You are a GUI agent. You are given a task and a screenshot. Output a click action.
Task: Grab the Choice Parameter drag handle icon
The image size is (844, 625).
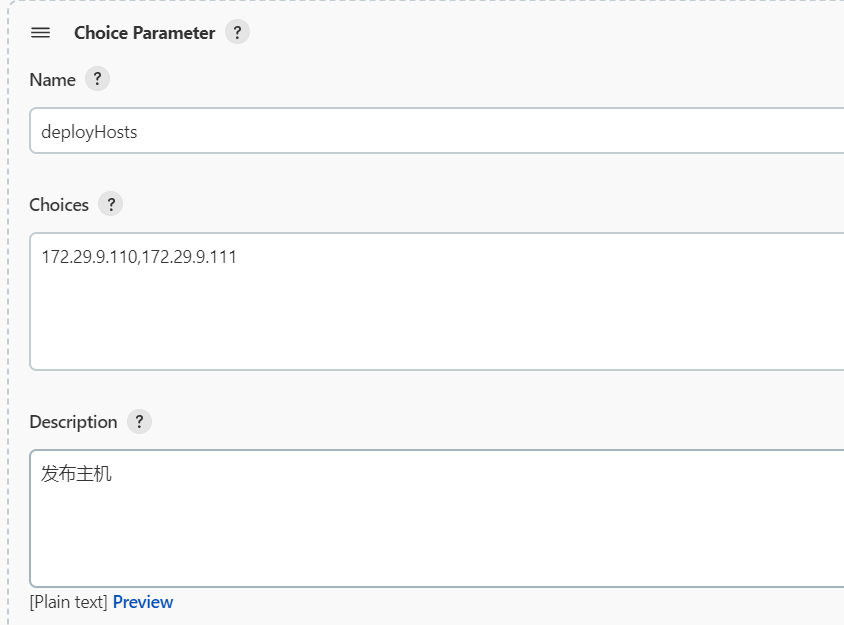[40, 33]
